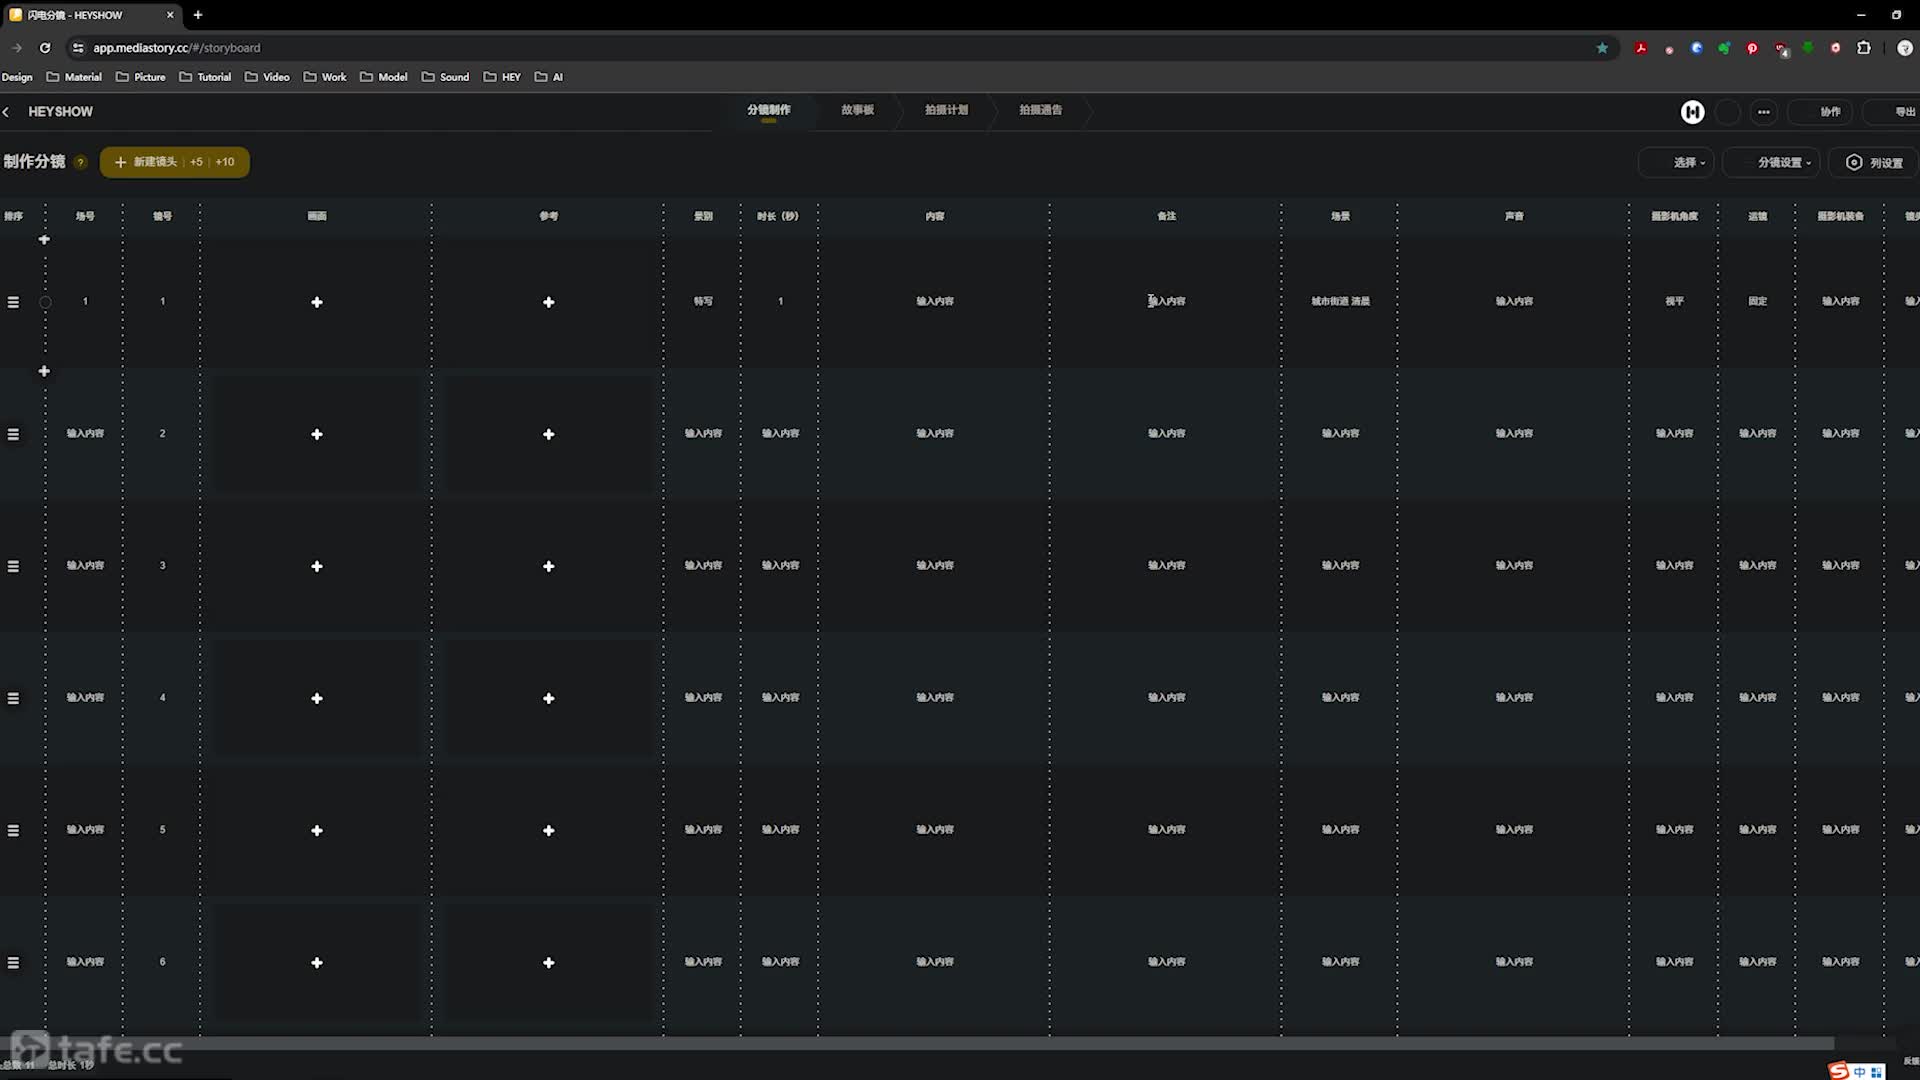Viewport: 1920px width, 1080px height.
Task: Click the 新建镜头 new shot button
Action: click(x=146, y=162)
